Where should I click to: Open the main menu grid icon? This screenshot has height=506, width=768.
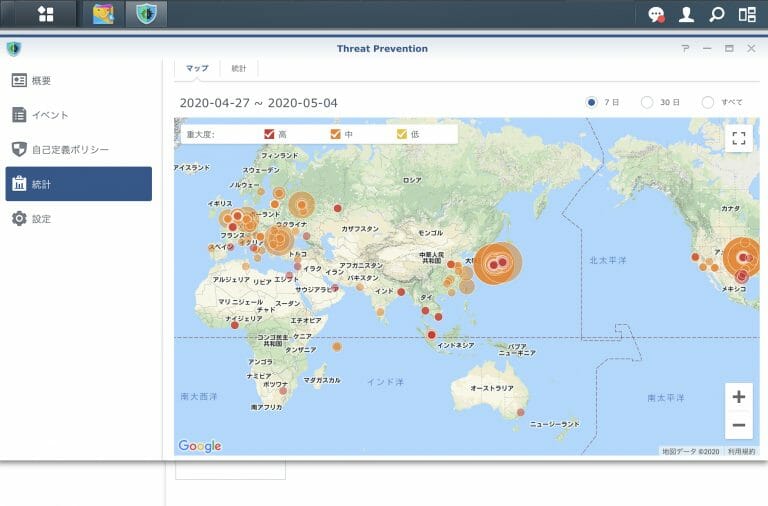[46, 14]
